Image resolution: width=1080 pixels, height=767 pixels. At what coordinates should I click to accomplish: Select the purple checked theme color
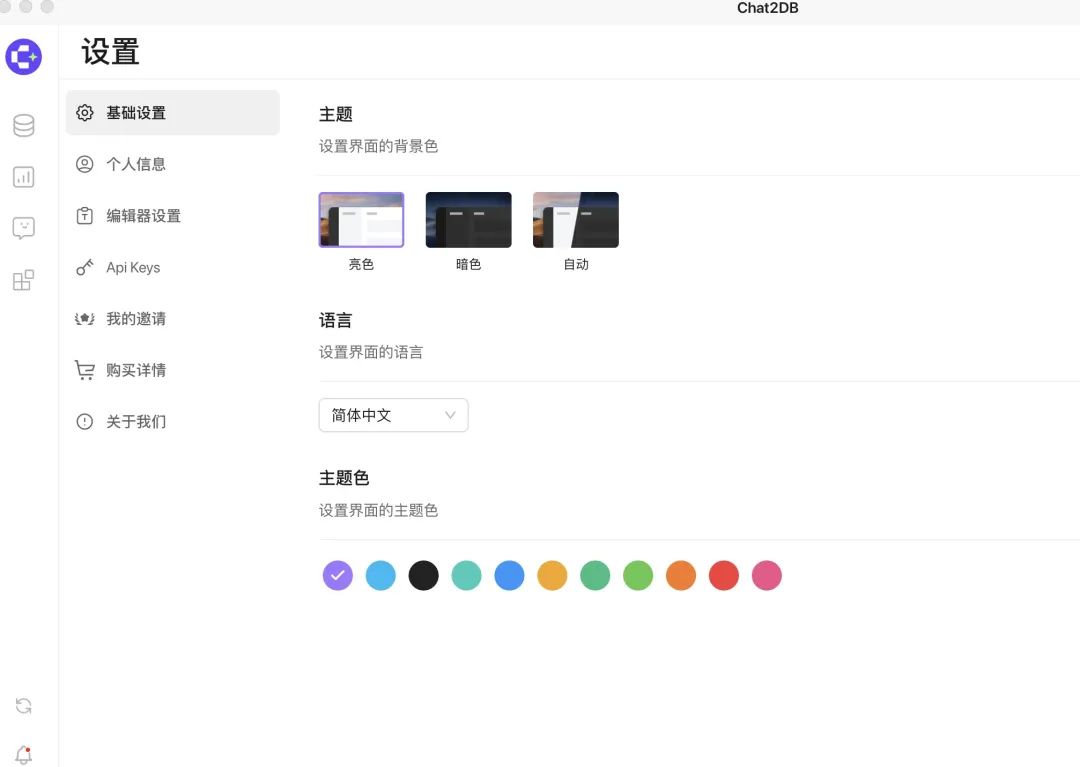(x=338, y=576)
